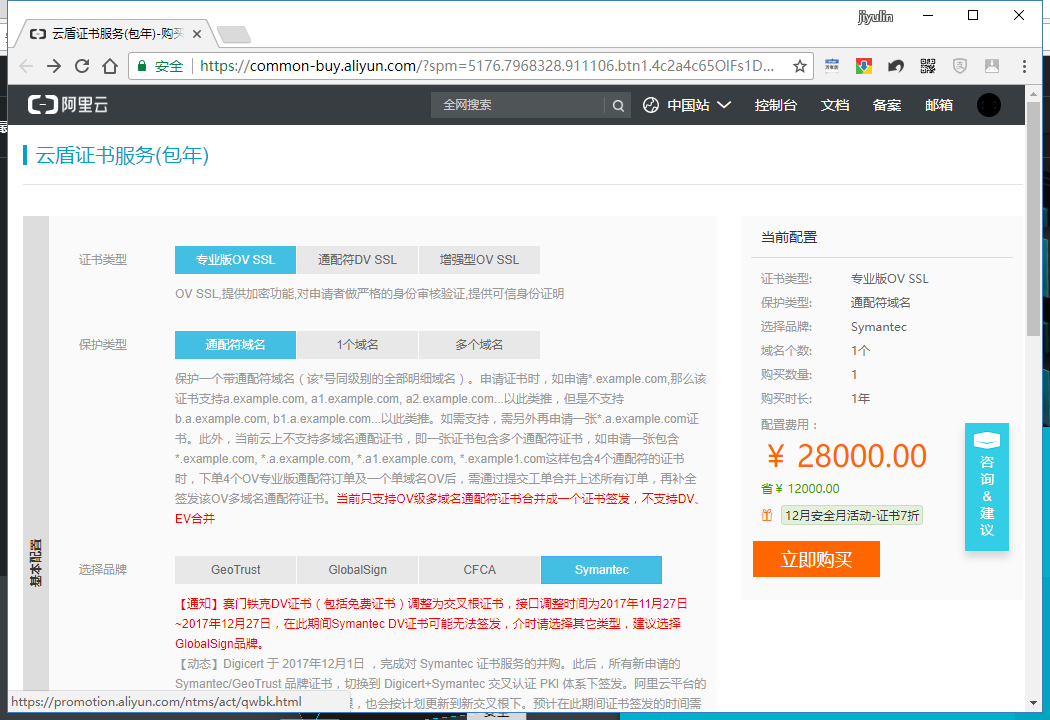Screen dimensions: 1050x720
Task: Click the globe icon beside 中国站
Action: (x=651, y=105)
